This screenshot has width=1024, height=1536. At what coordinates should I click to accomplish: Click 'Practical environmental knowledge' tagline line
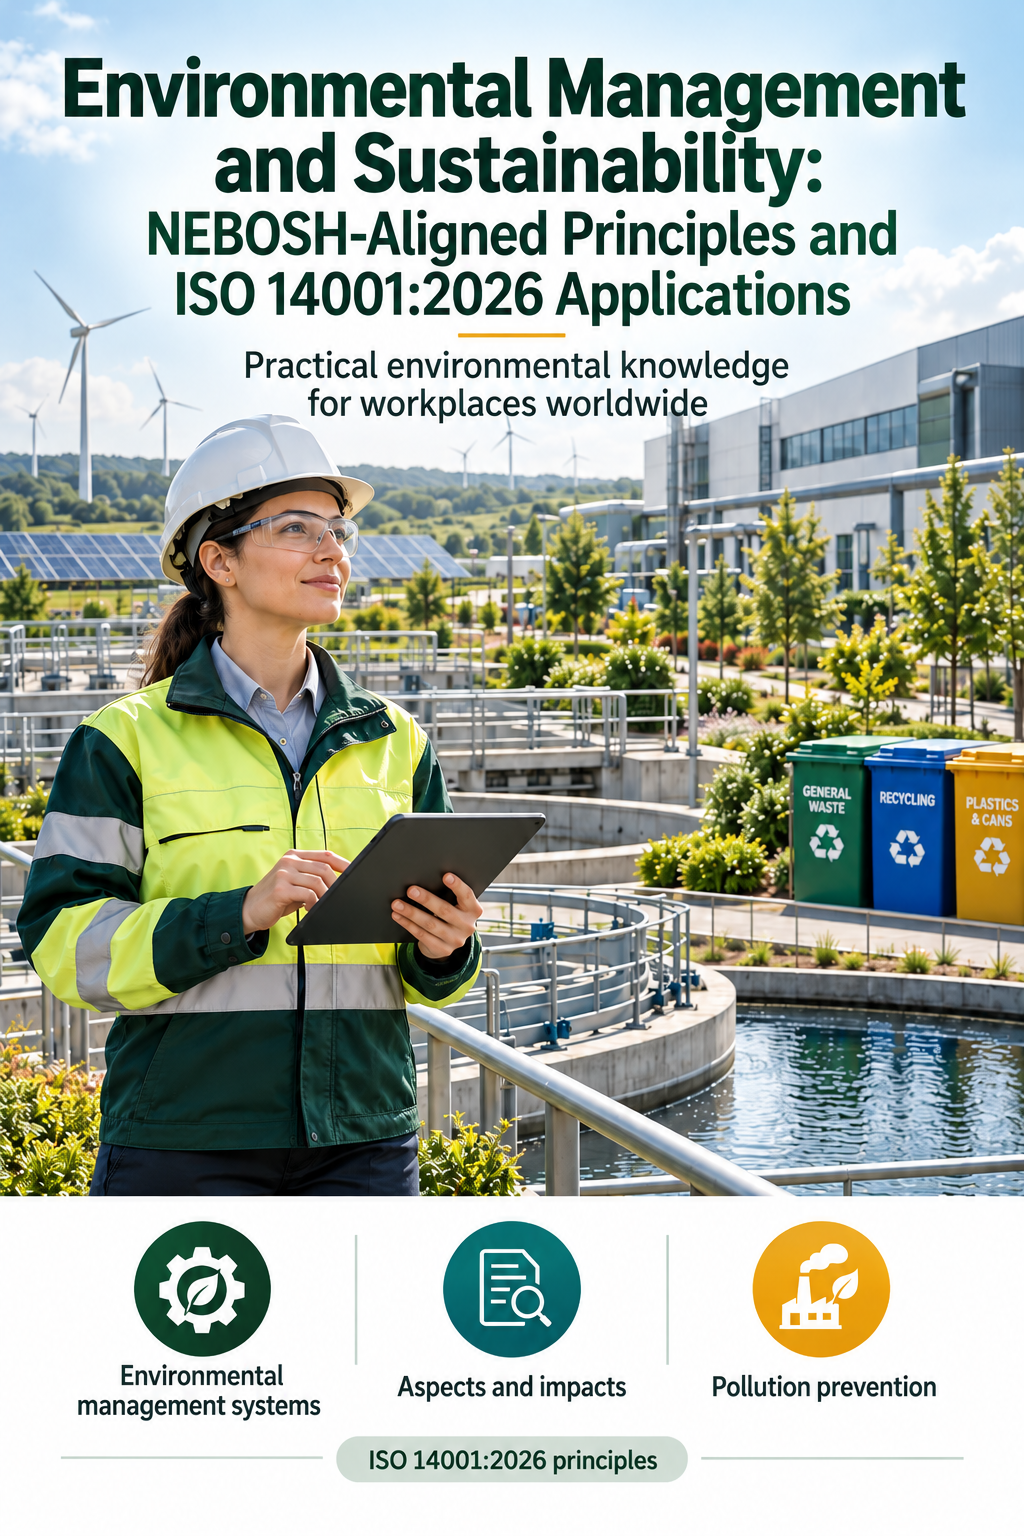516,366
